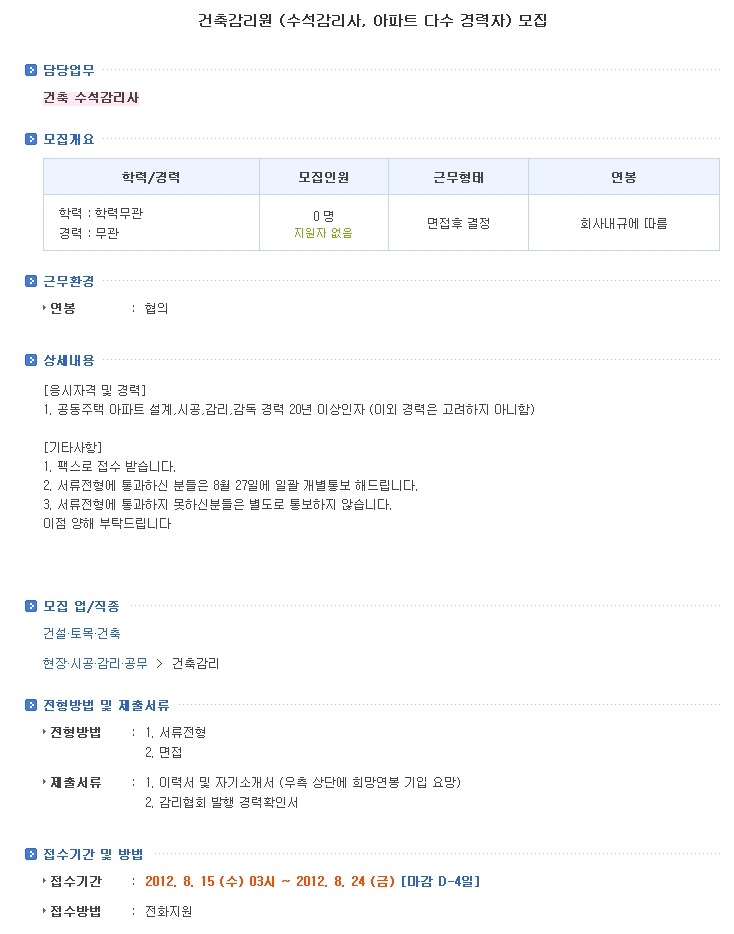Viewport: 734px width, 934px height.
Task: Open the 현장·시공·감리·공무 category link
Action: 95,664
